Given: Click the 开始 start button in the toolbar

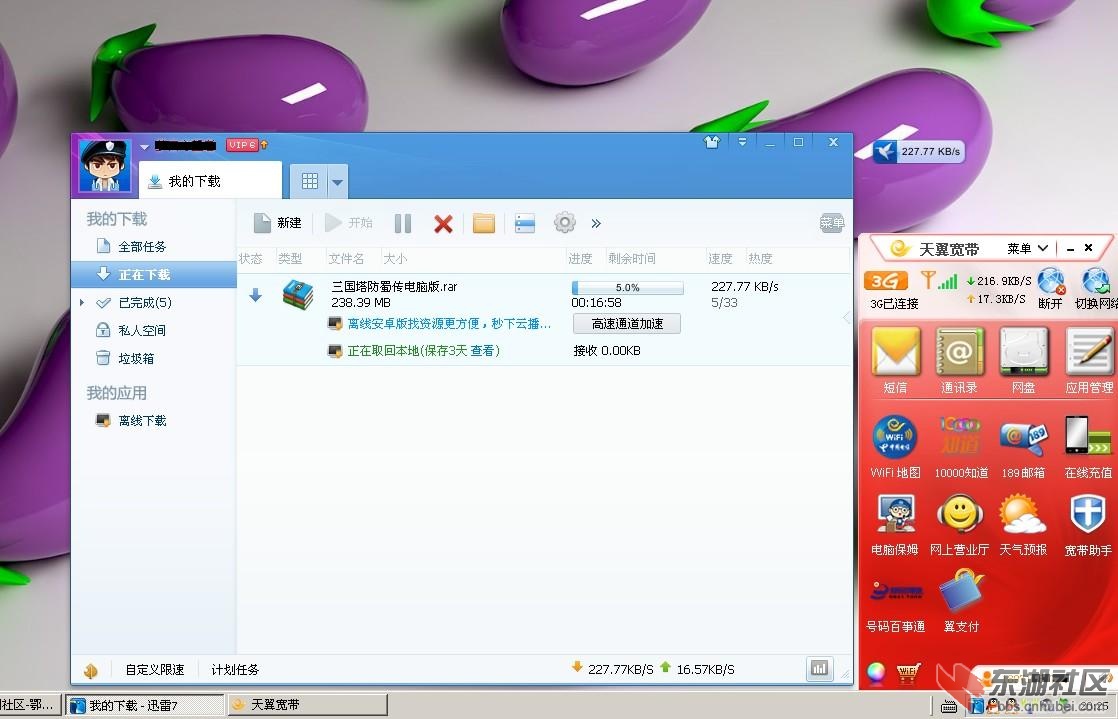Looking at the screenshot, I should (x=349, y=223).
